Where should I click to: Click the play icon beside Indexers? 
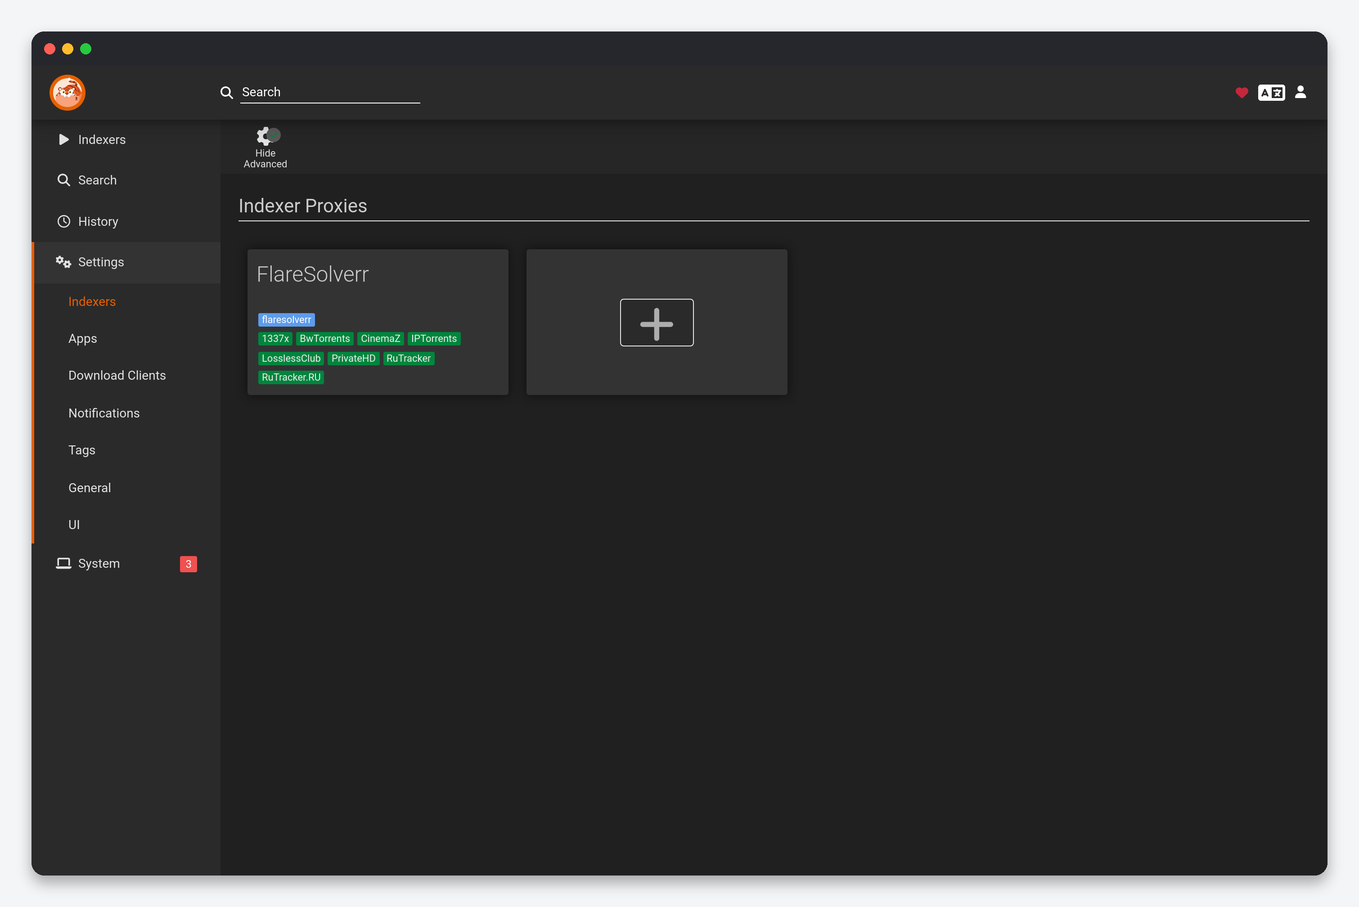click(x=64, y=140)
